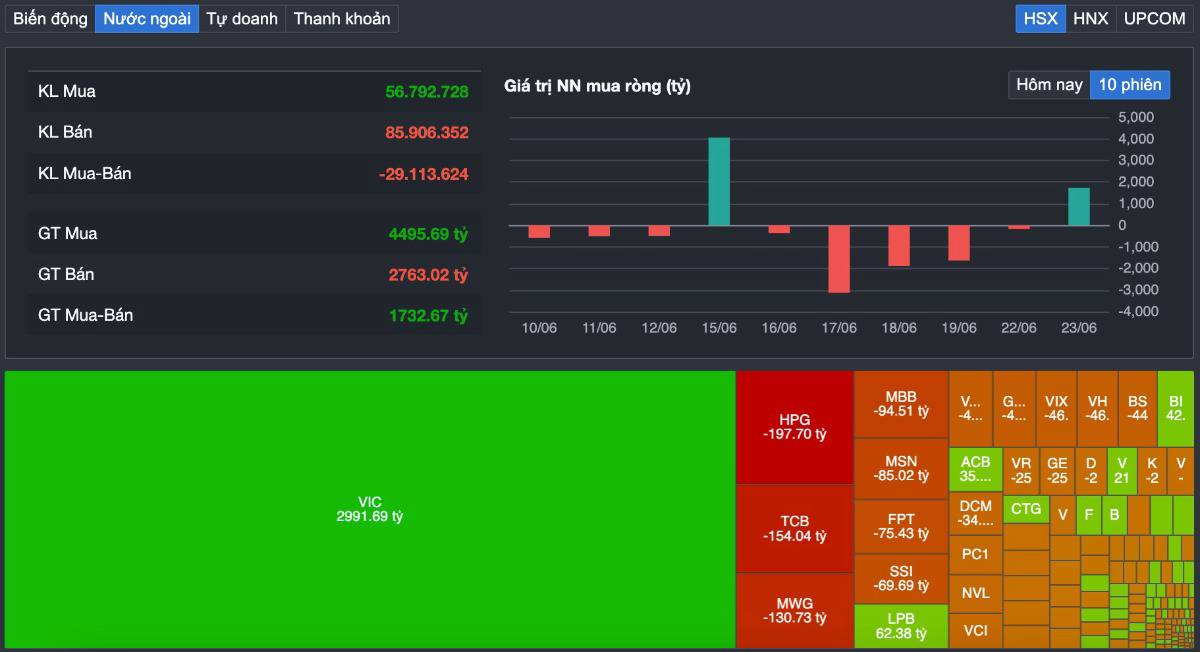
Task: Show Hôm nay chart view
Action: coord(1049,85)
